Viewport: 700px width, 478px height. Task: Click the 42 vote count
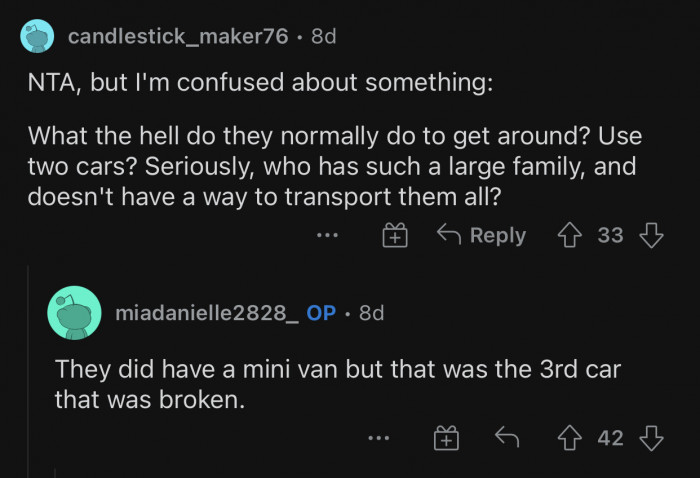(x=610, y=438)
